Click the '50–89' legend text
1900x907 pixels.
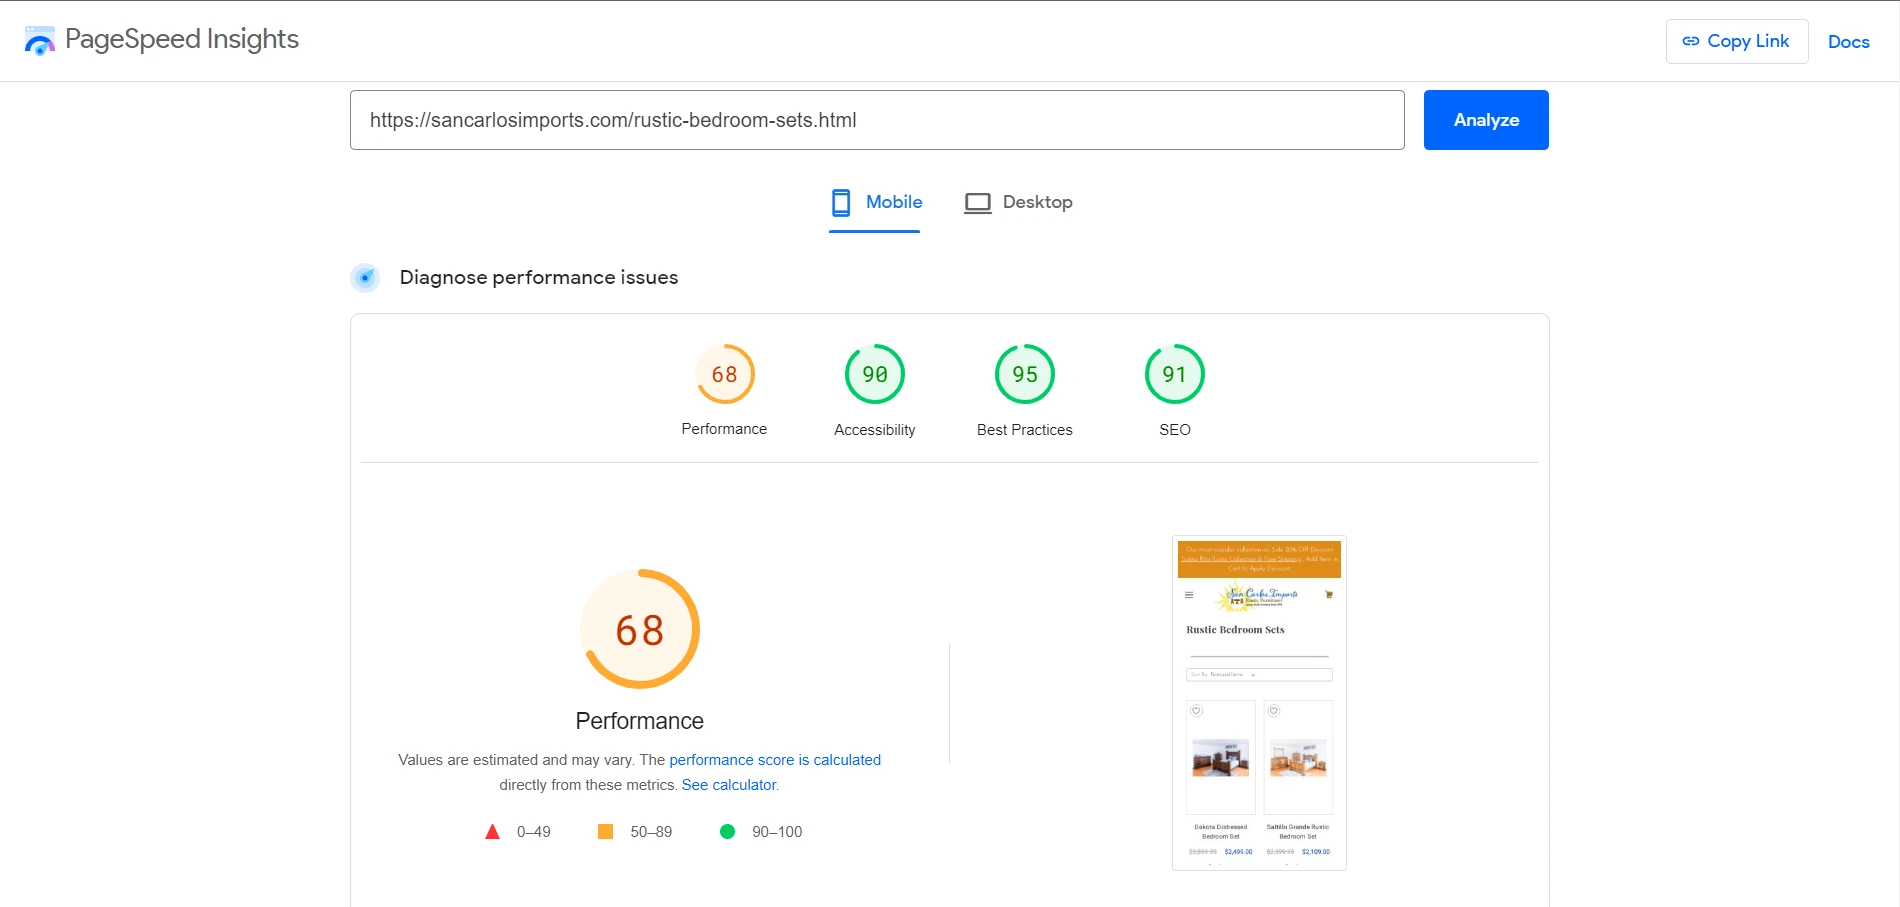tap(651, 832)
